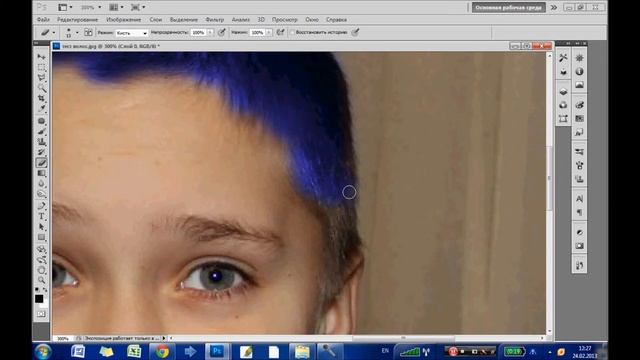Toggle pressure for size button
Screen dimensions: 640x360
(x=356, y=32)
